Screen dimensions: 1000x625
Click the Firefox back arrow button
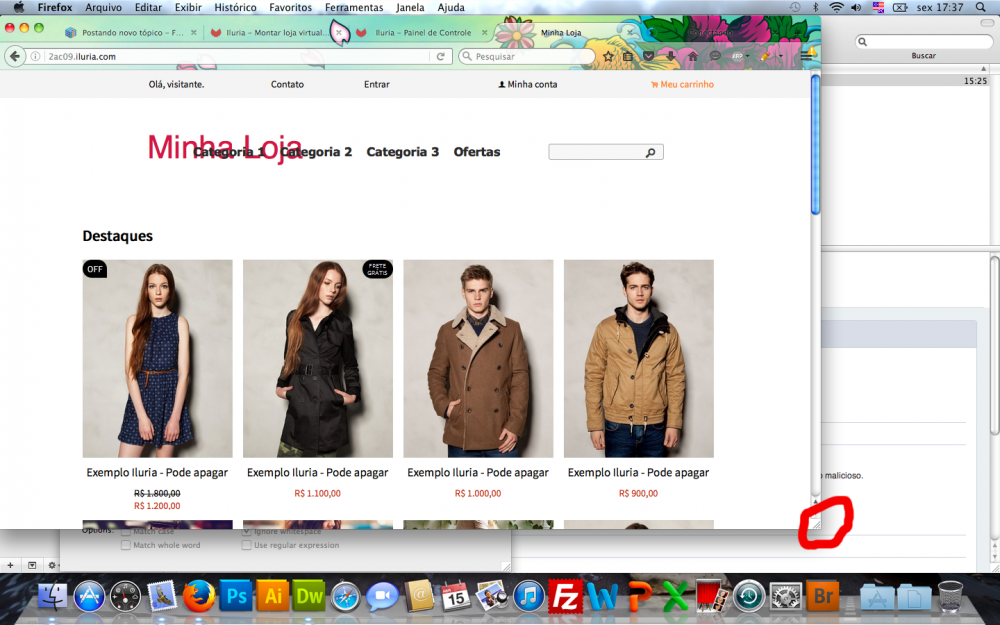[x=15, y=57]
